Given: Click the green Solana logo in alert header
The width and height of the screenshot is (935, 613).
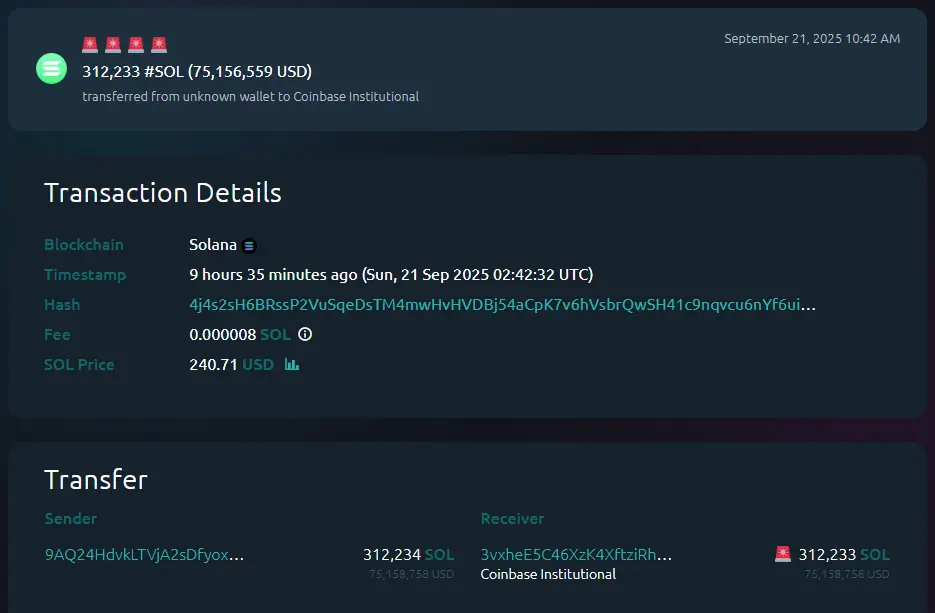Looking at the screenshot, I should point(51,68).
